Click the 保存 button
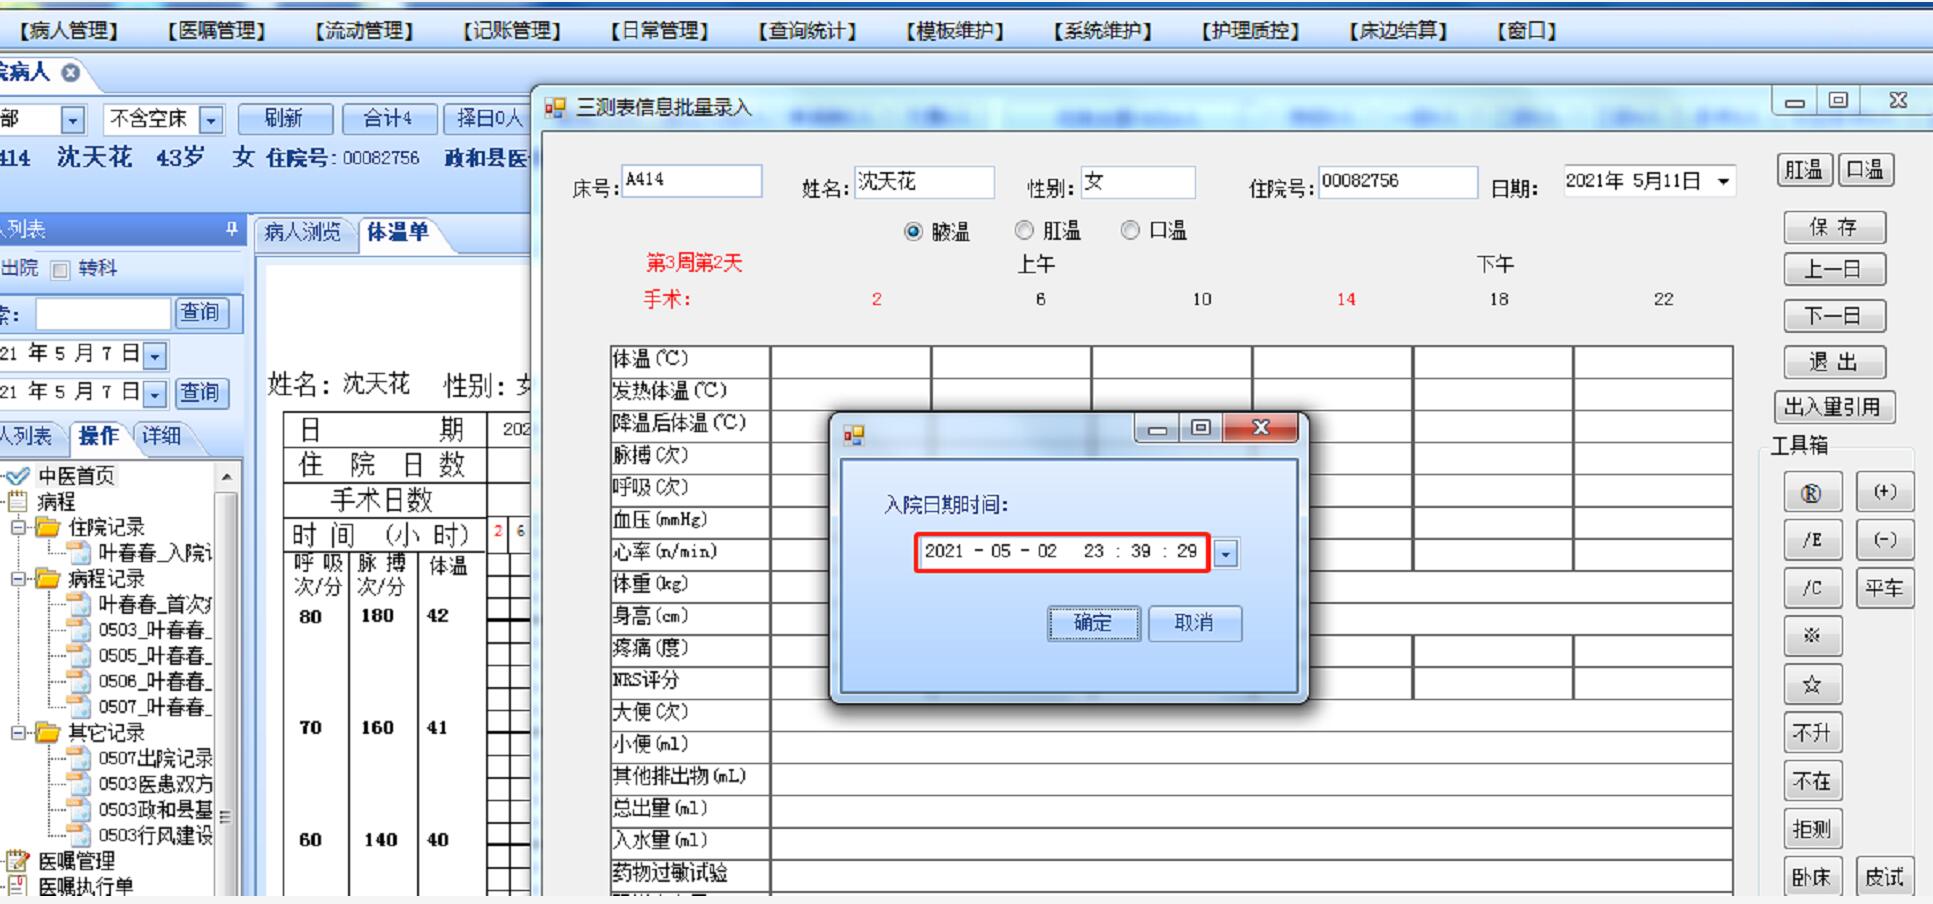The height and width of the screenshot is (904, 1933). [1834, 227]
